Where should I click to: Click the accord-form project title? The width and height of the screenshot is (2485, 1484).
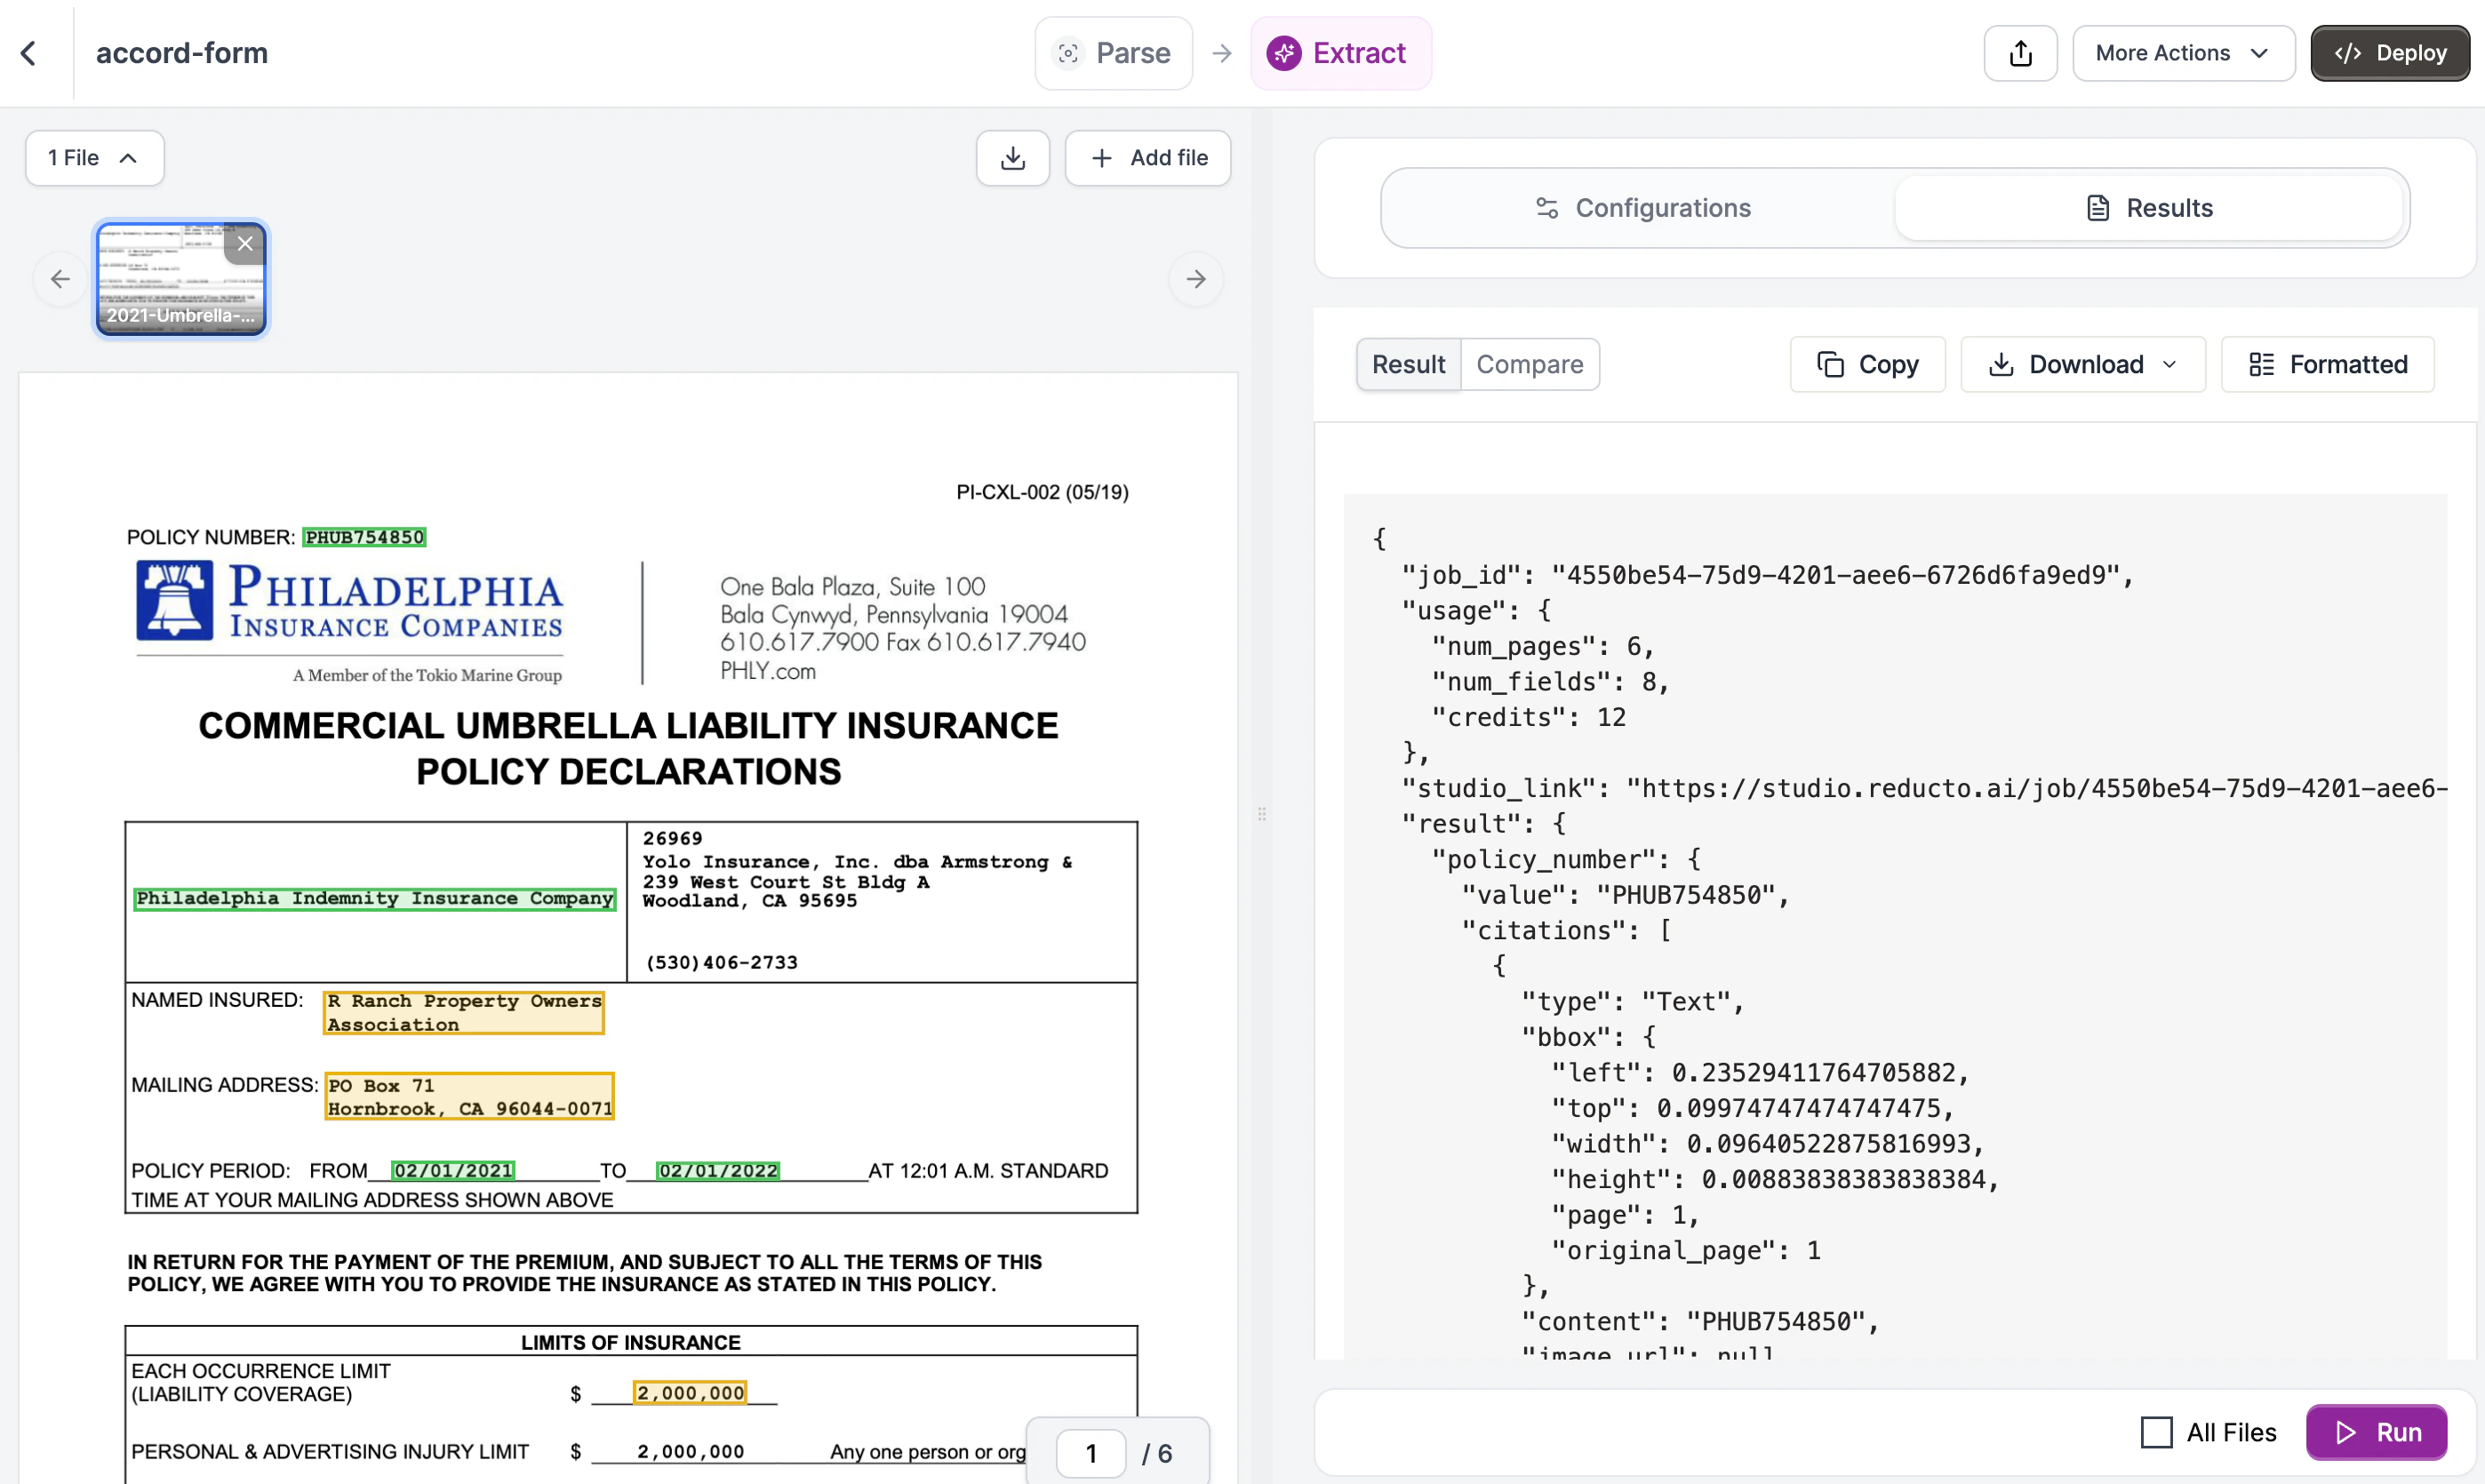click(x=182, y=53)
